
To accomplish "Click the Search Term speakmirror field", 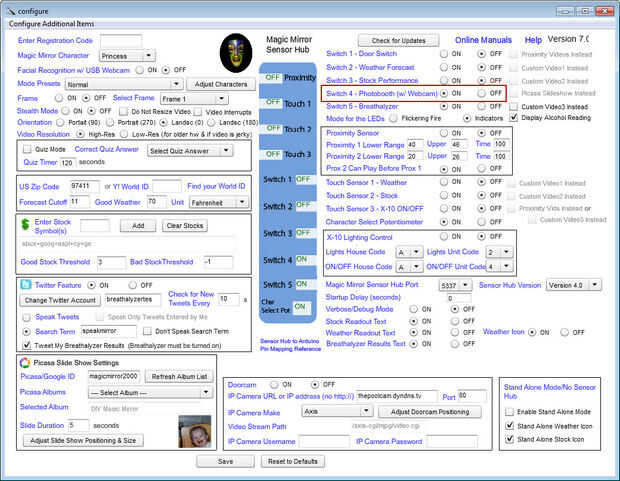I will point(108,331).
